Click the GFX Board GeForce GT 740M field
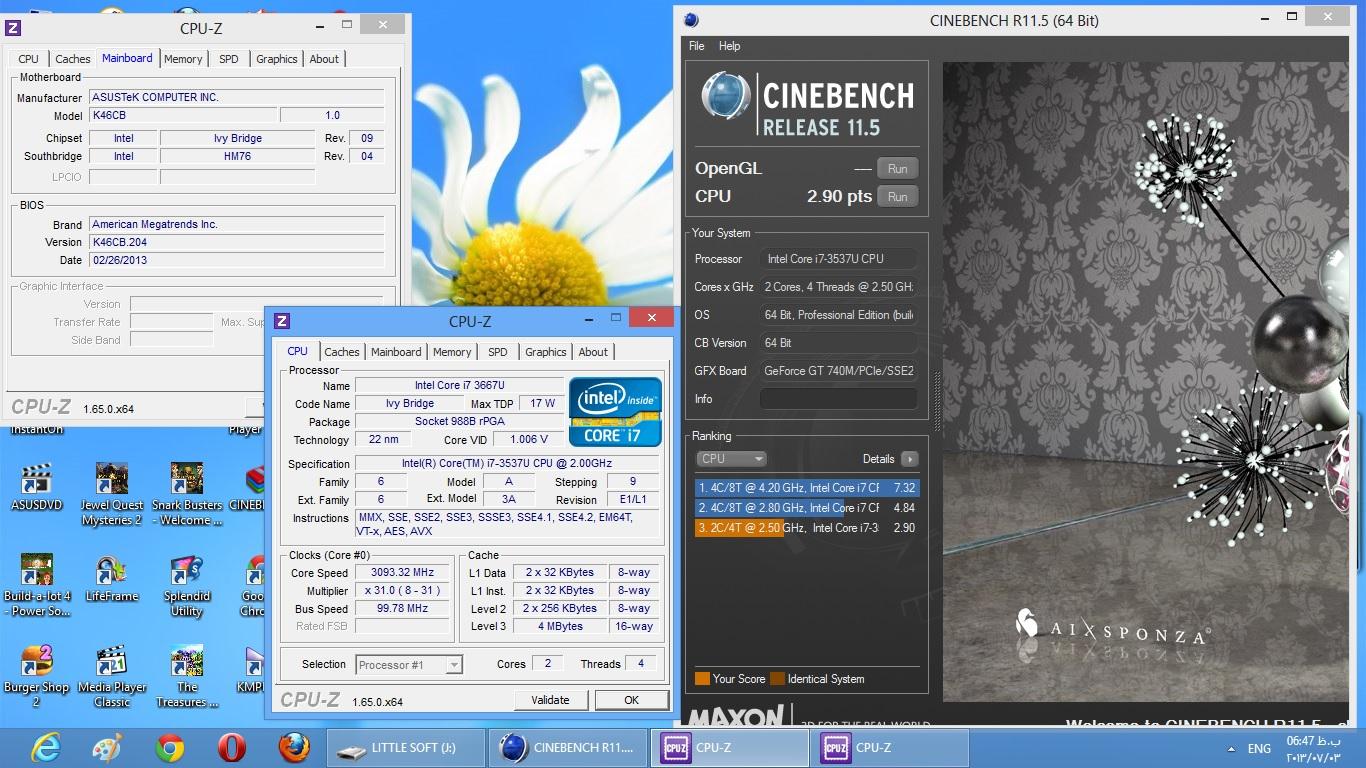 click(x=838, y=371)
